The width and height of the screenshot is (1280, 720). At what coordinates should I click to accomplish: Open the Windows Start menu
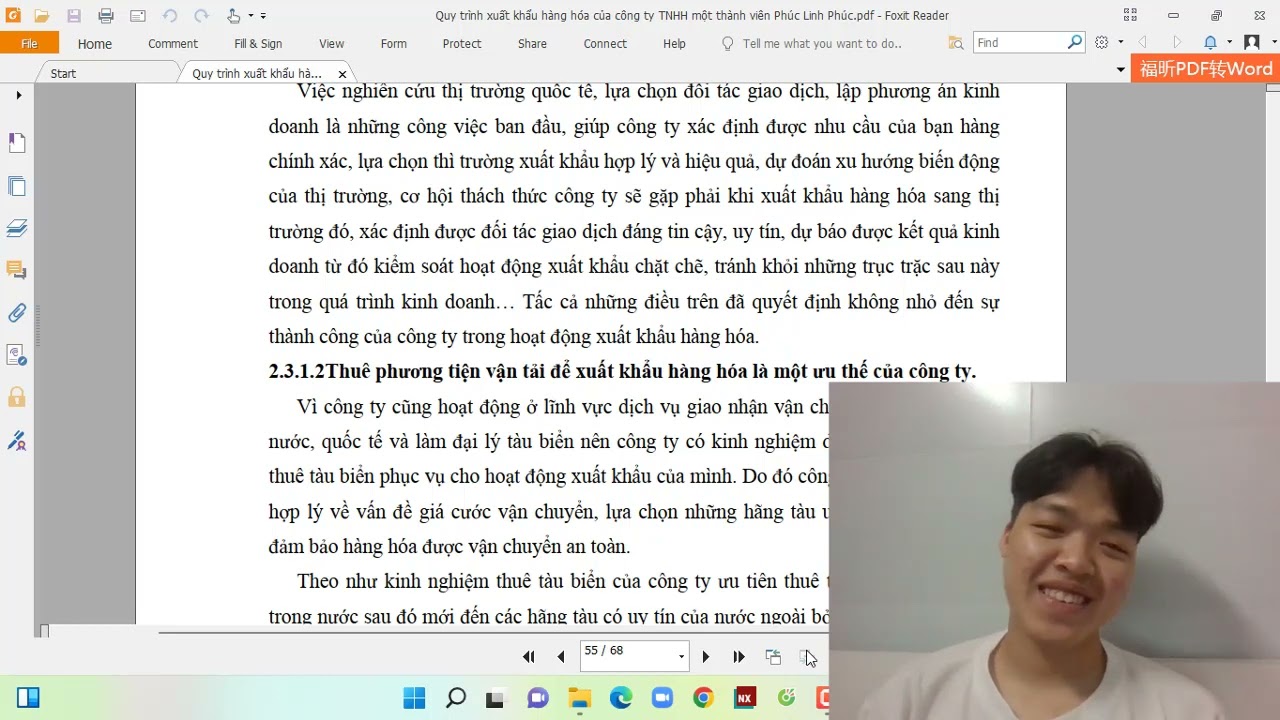pyautogui.click(x=414, y=698)
